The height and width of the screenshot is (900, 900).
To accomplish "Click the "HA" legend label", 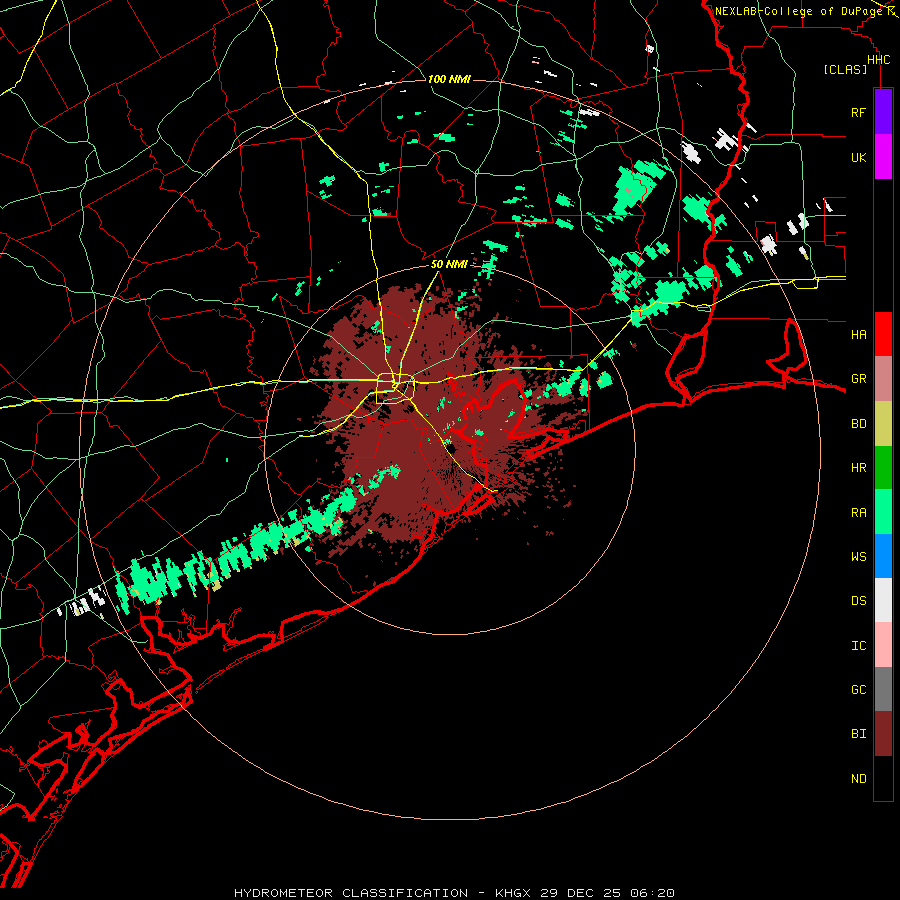I will [x=859, y=334].
